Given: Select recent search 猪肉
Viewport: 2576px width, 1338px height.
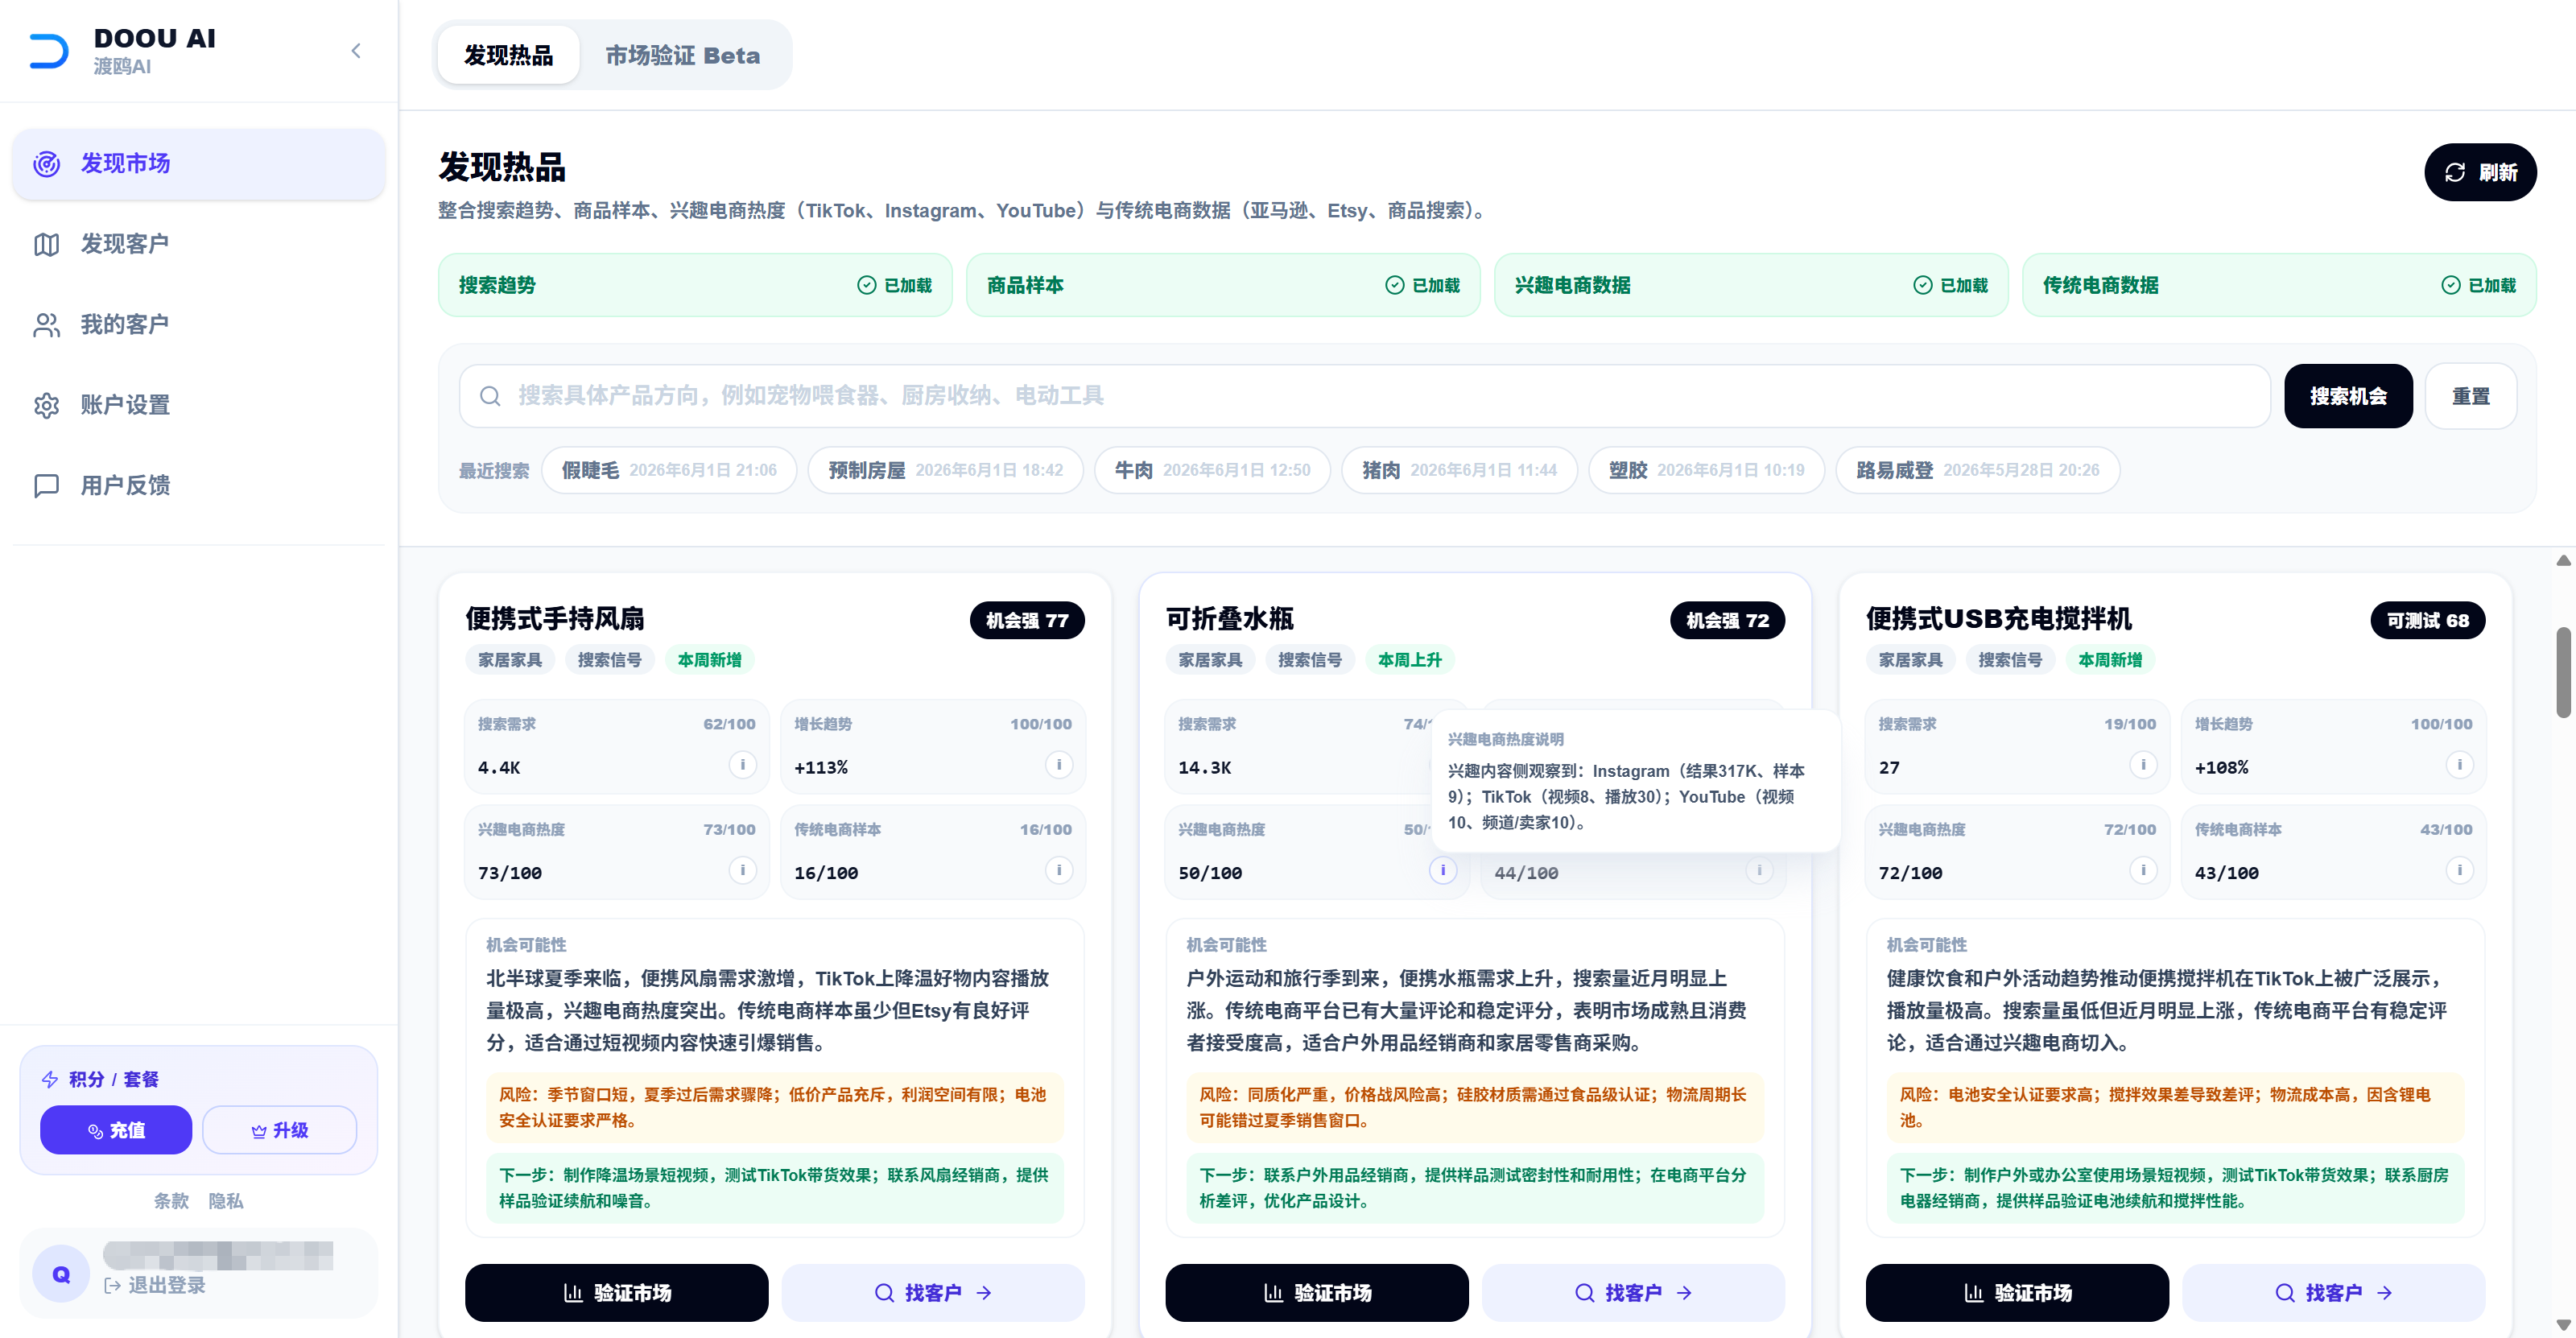Looking at the screenshot, I should (1459, 470).
